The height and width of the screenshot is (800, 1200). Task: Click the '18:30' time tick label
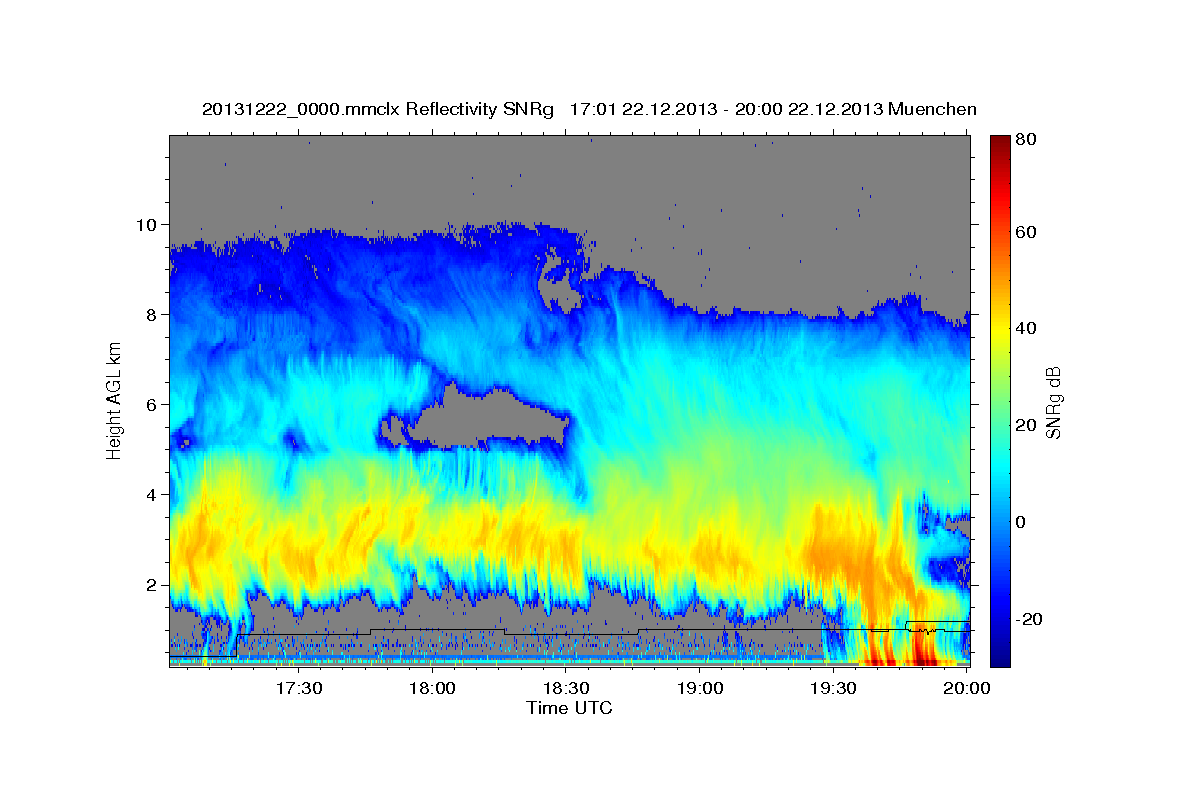(x=566, y=689)
